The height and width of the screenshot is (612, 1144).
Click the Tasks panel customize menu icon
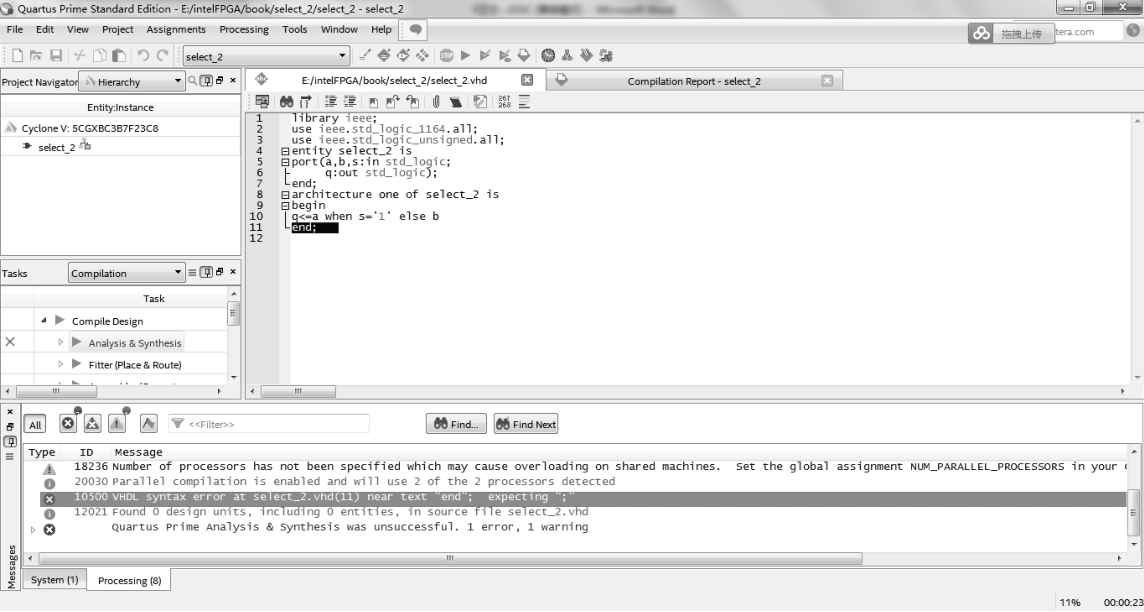tap(193, 273)
